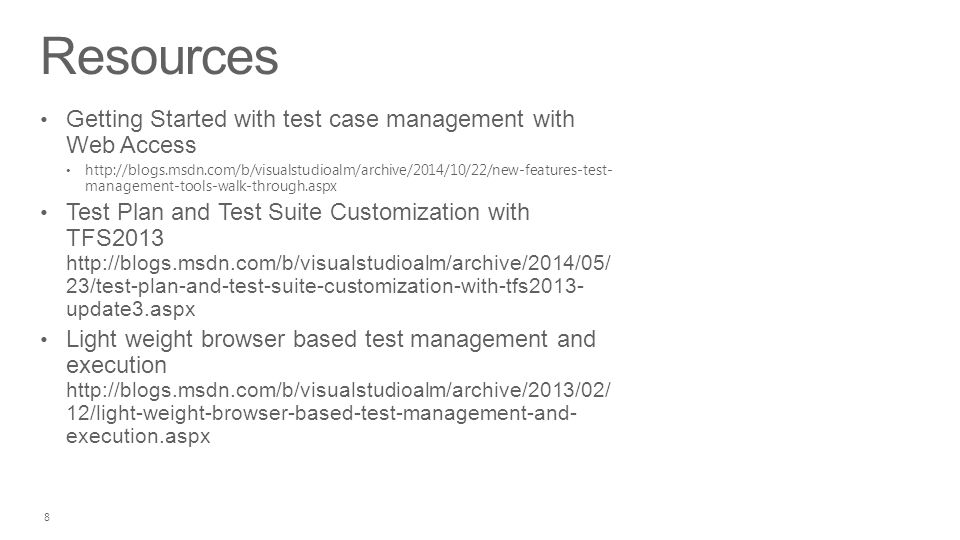This screenshot has height=540, width=960.
Task: Click the slide number 8
Action: [x=47, y=517]
